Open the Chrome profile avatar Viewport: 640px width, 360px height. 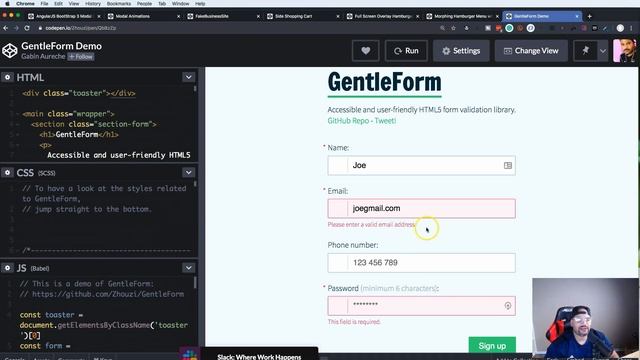(x=620, y=28)
